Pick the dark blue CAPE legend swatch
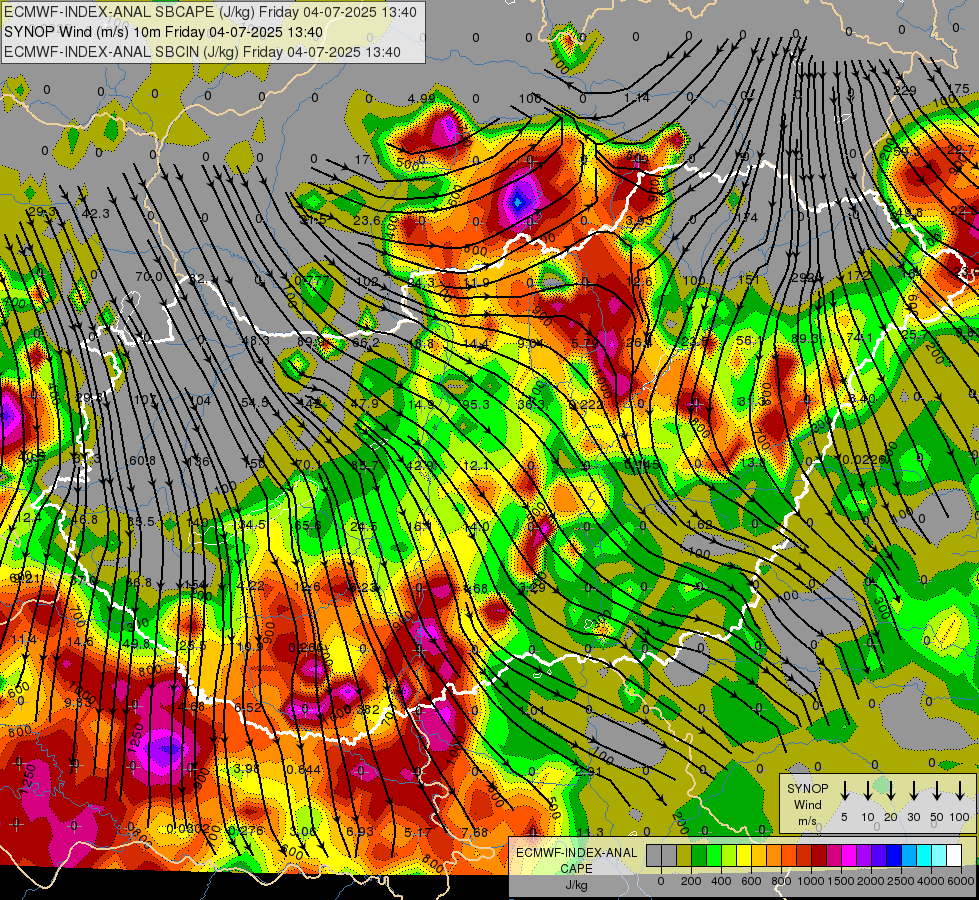The image size is (979, 900). [893, 856]
